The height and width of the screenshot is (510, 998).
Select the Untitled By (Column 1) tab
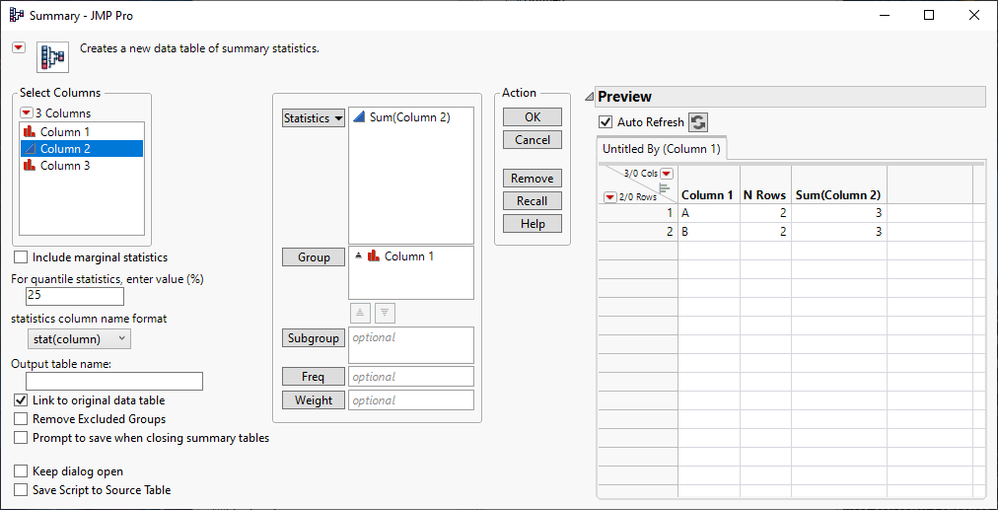tap(662, 149)
